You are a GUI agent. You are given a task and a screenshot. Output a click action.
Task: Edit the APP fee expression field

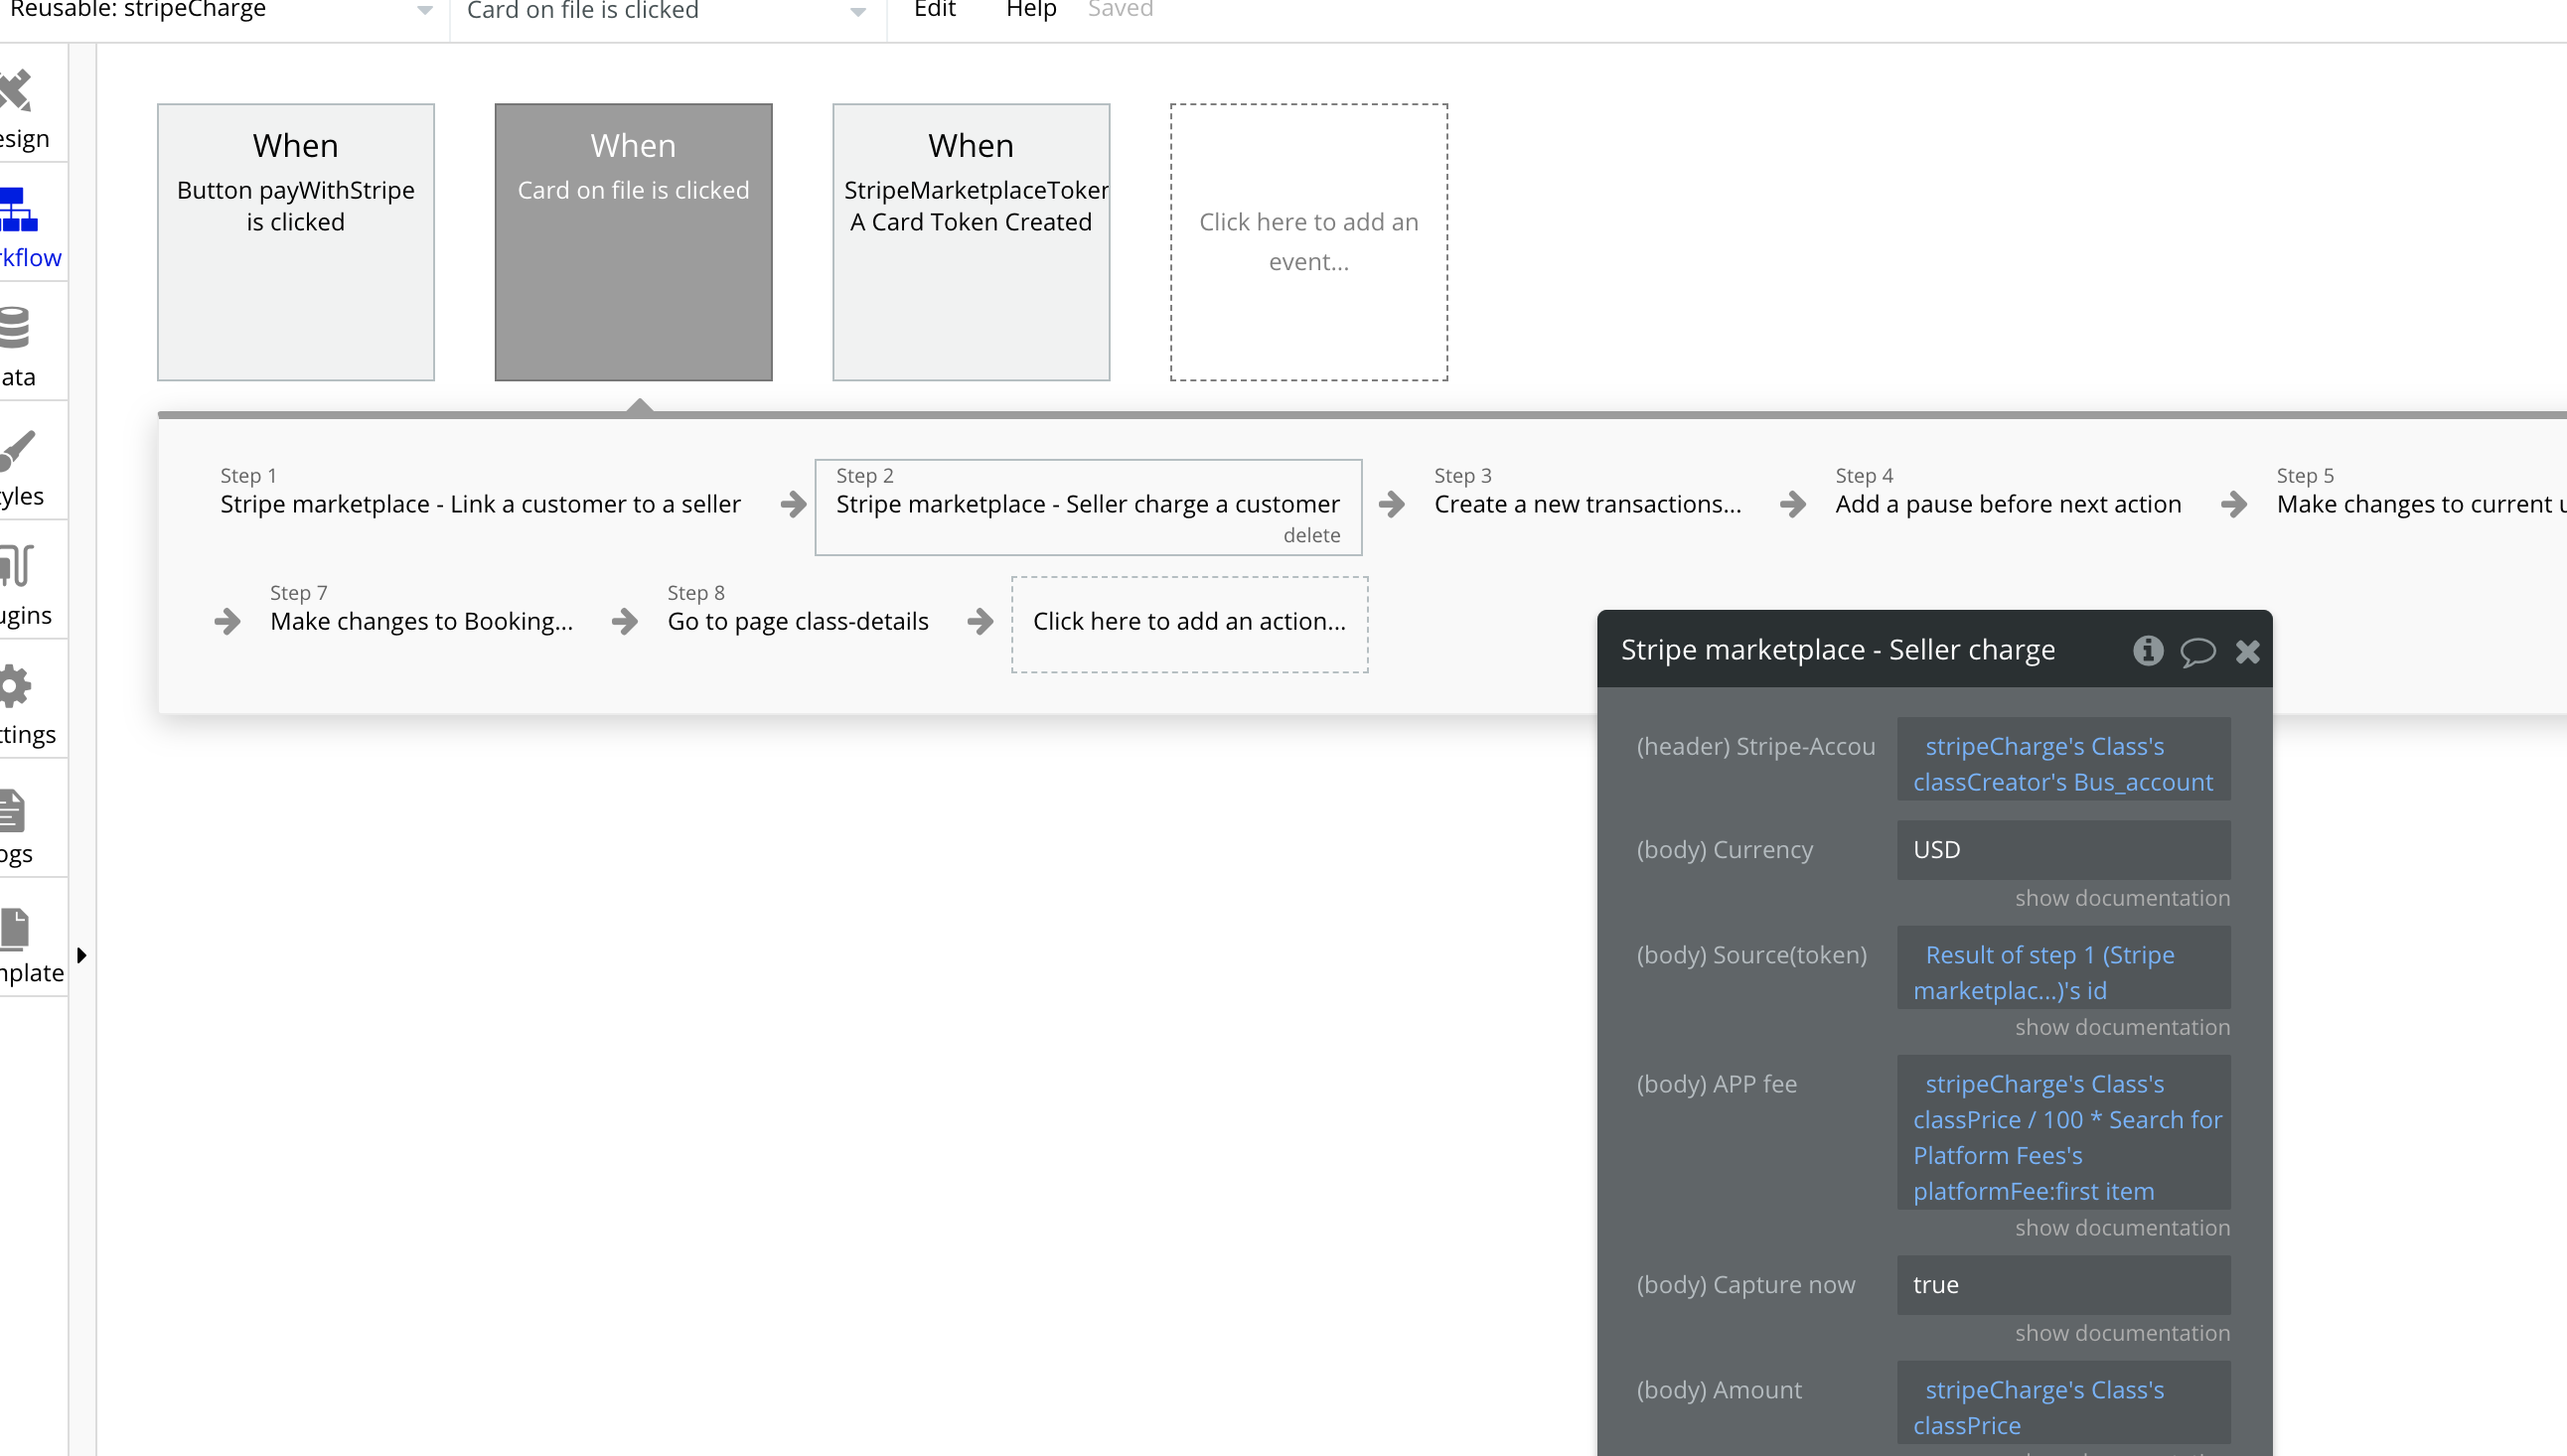tap(2064, 1133)
